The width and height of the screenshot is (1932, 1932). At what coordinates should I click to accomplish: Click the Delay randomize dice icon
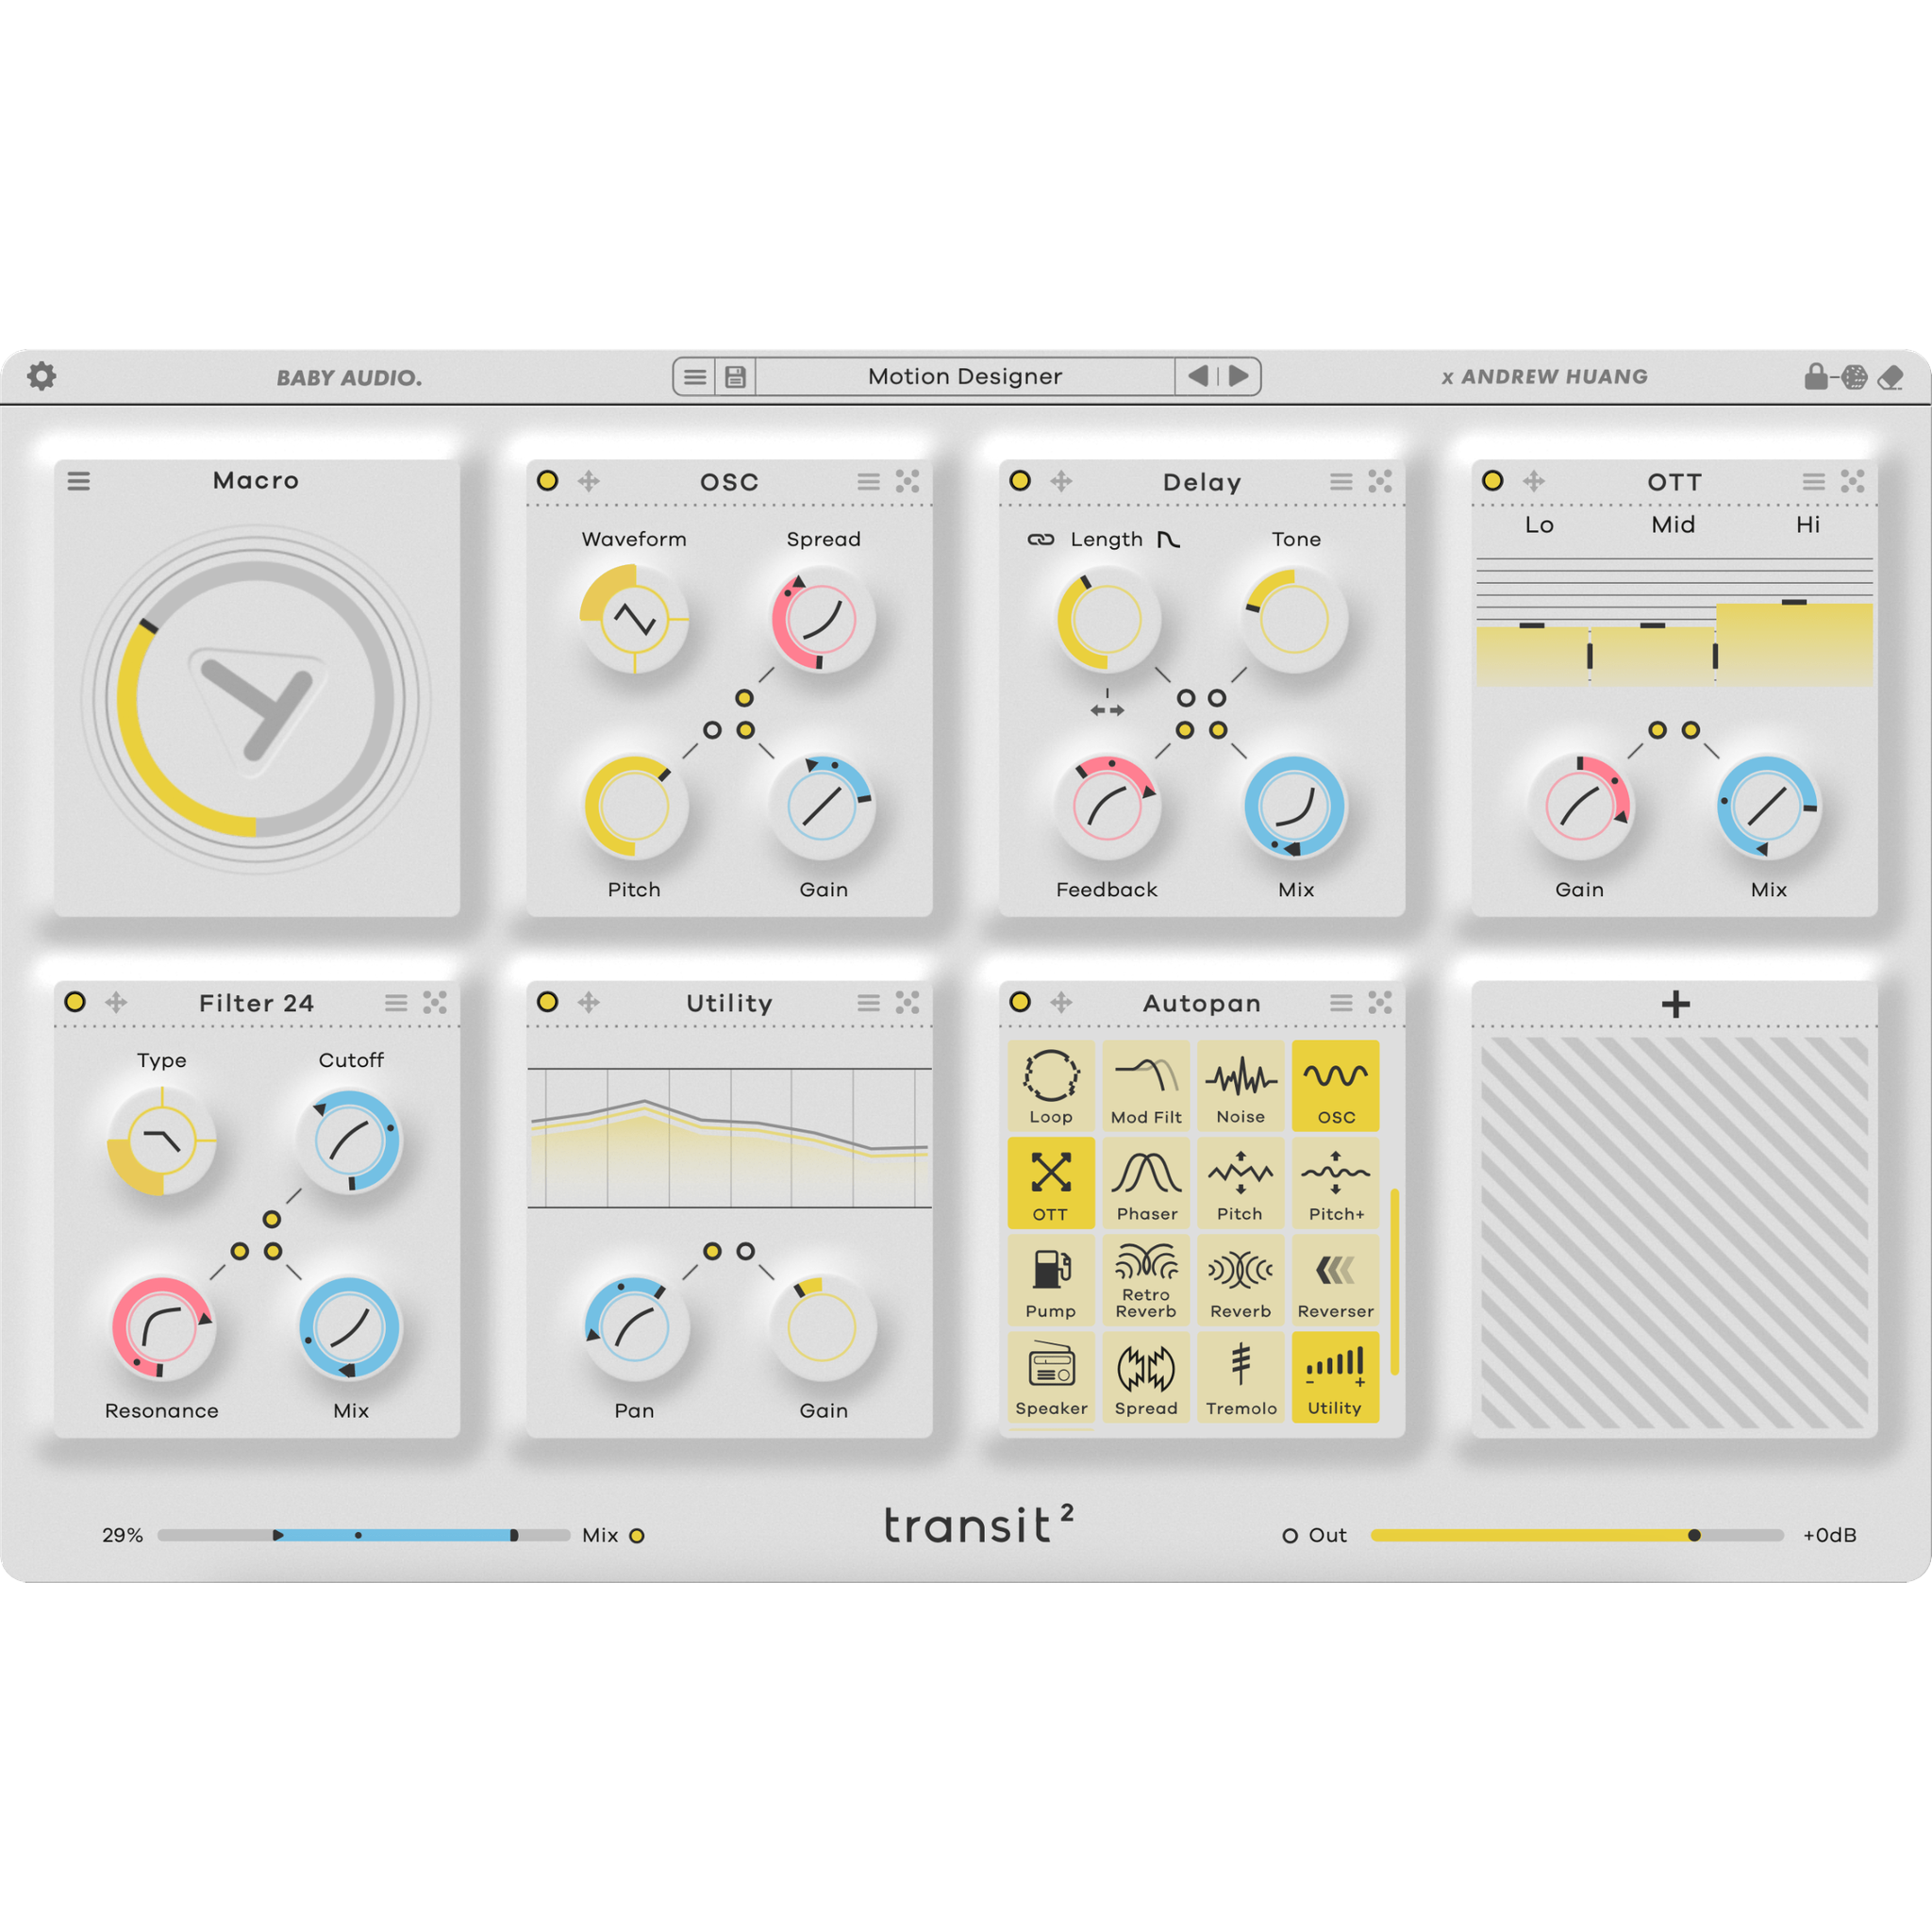pyautogui.click(x=1380, y=482)
